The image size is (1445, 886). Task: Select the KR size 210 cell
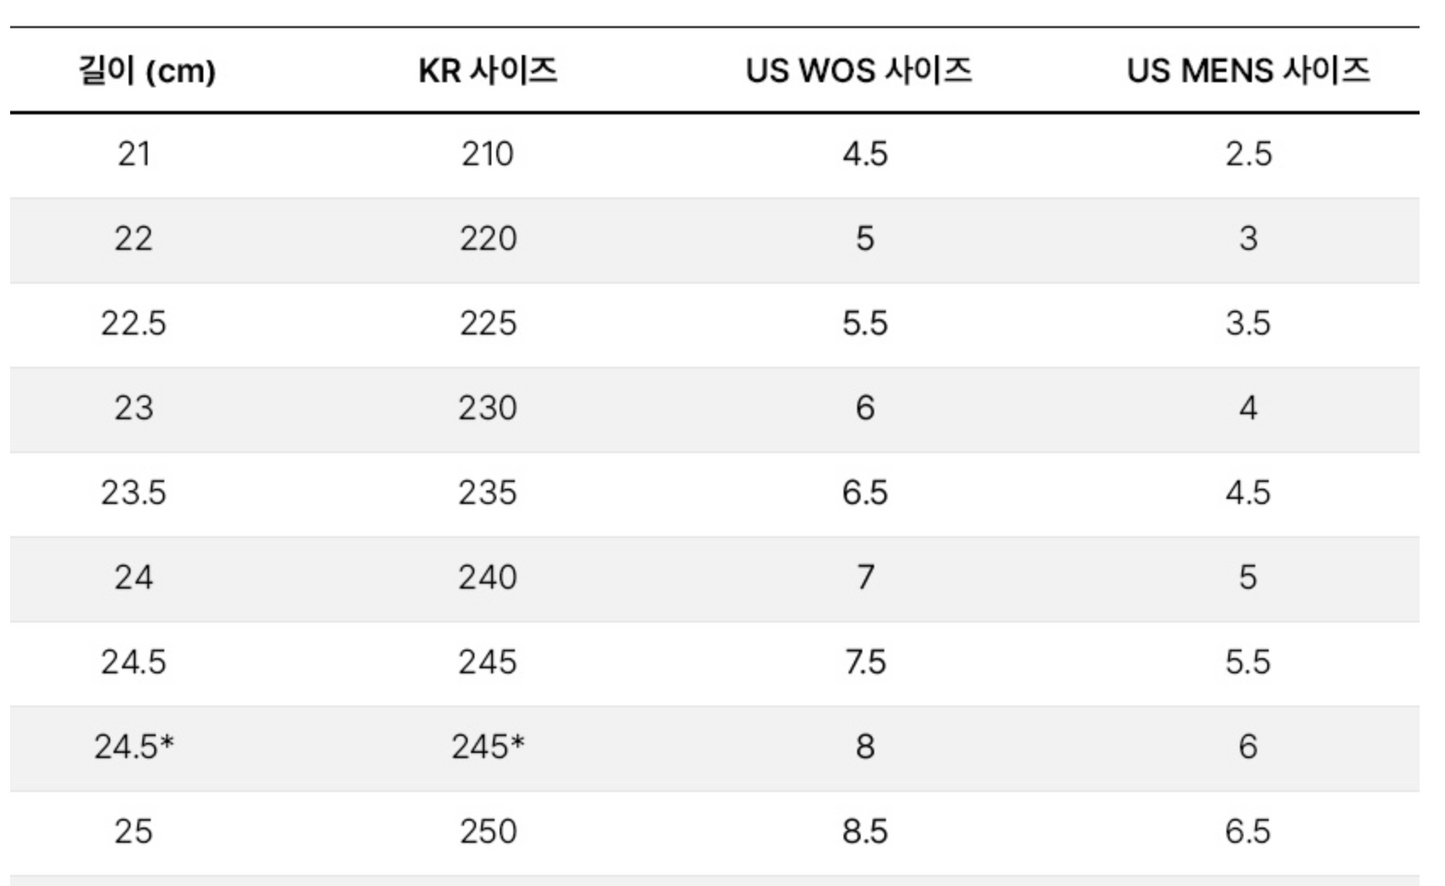[x=488, y=154]
